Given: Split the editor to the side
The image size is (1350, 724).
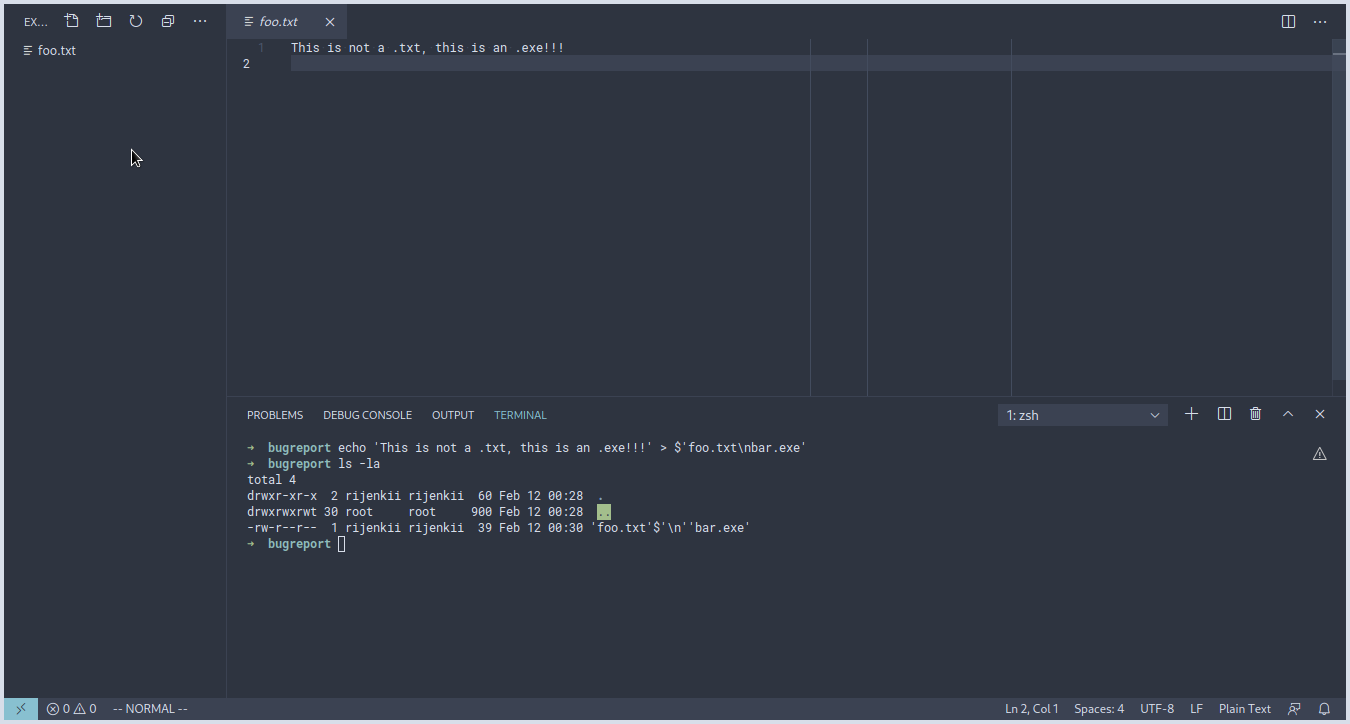Looking at the screenshot, I should (x=1288, y=20).
